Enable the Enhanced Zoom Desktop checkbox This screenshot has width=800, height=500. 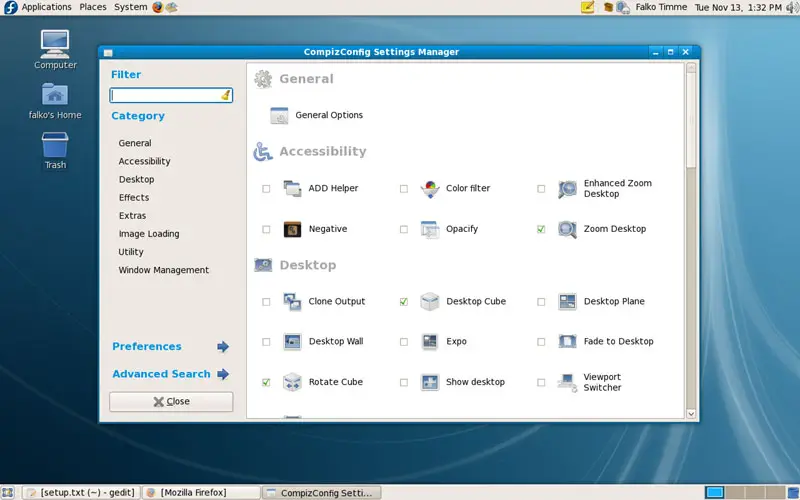click(x=541, y=189)
